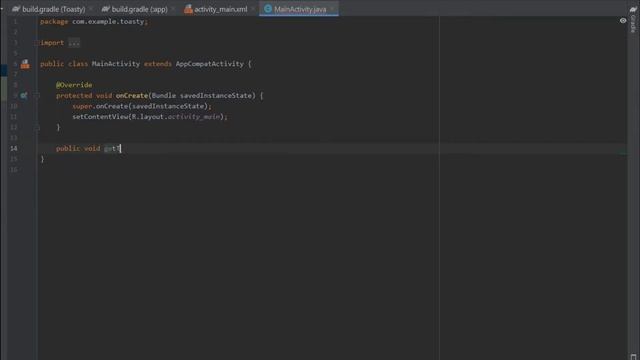Click the Bundle parameter type

(164, 96)
